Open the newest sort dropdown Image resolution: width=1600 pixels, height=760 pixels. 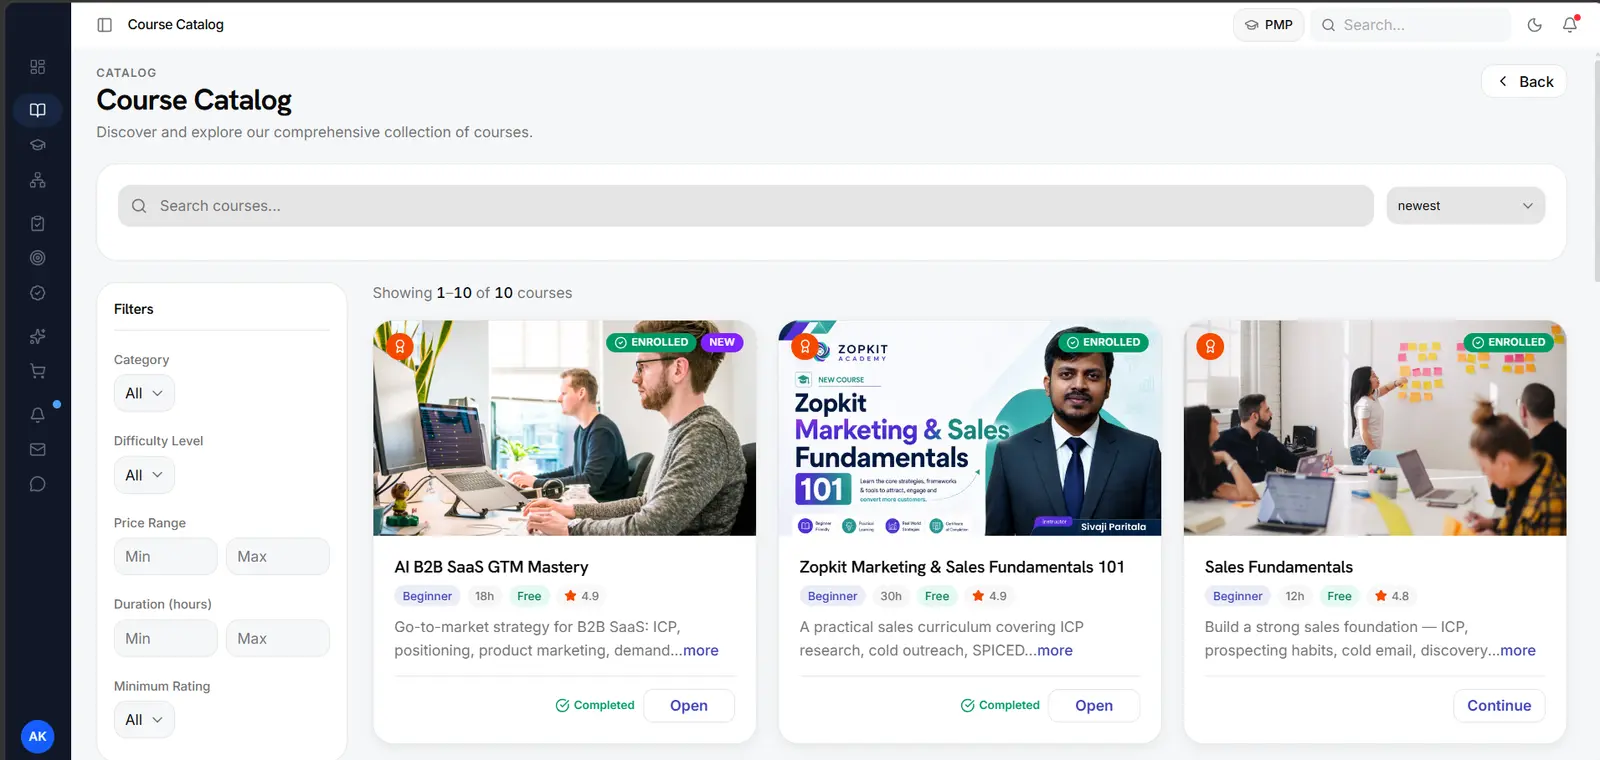[x=1465, y=206]
